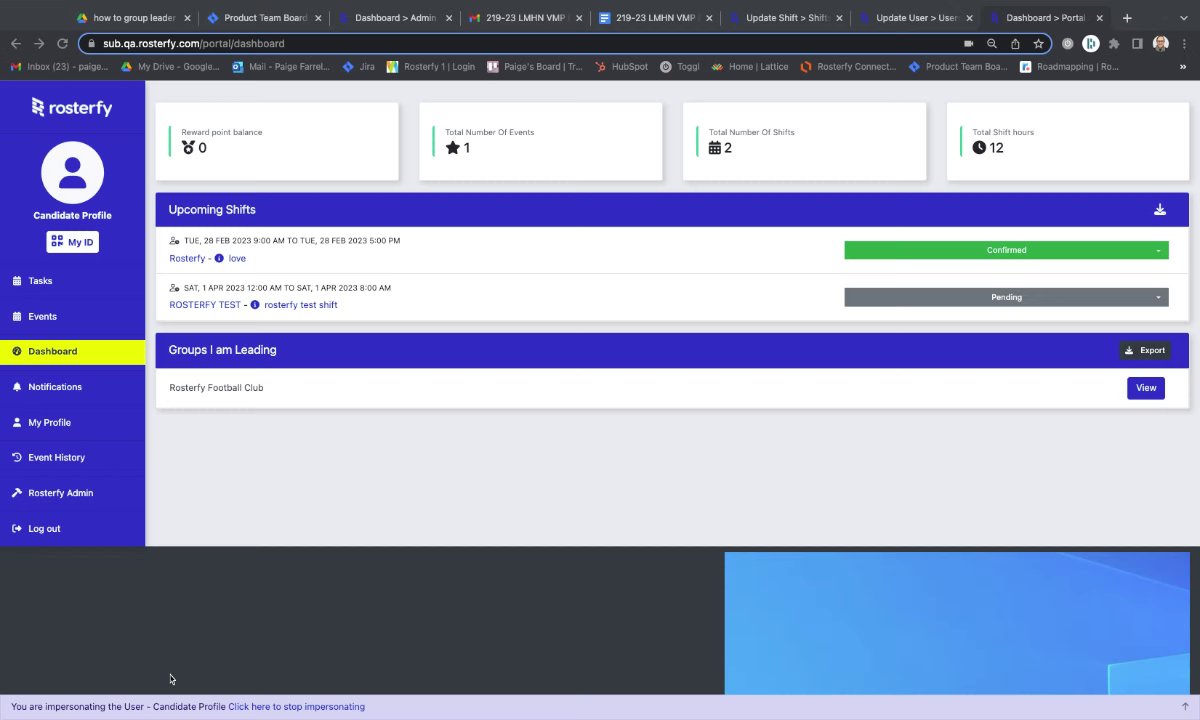1200x720 pixels.
Task: Close the how to group leader tab
Action: tap(187, 18)
